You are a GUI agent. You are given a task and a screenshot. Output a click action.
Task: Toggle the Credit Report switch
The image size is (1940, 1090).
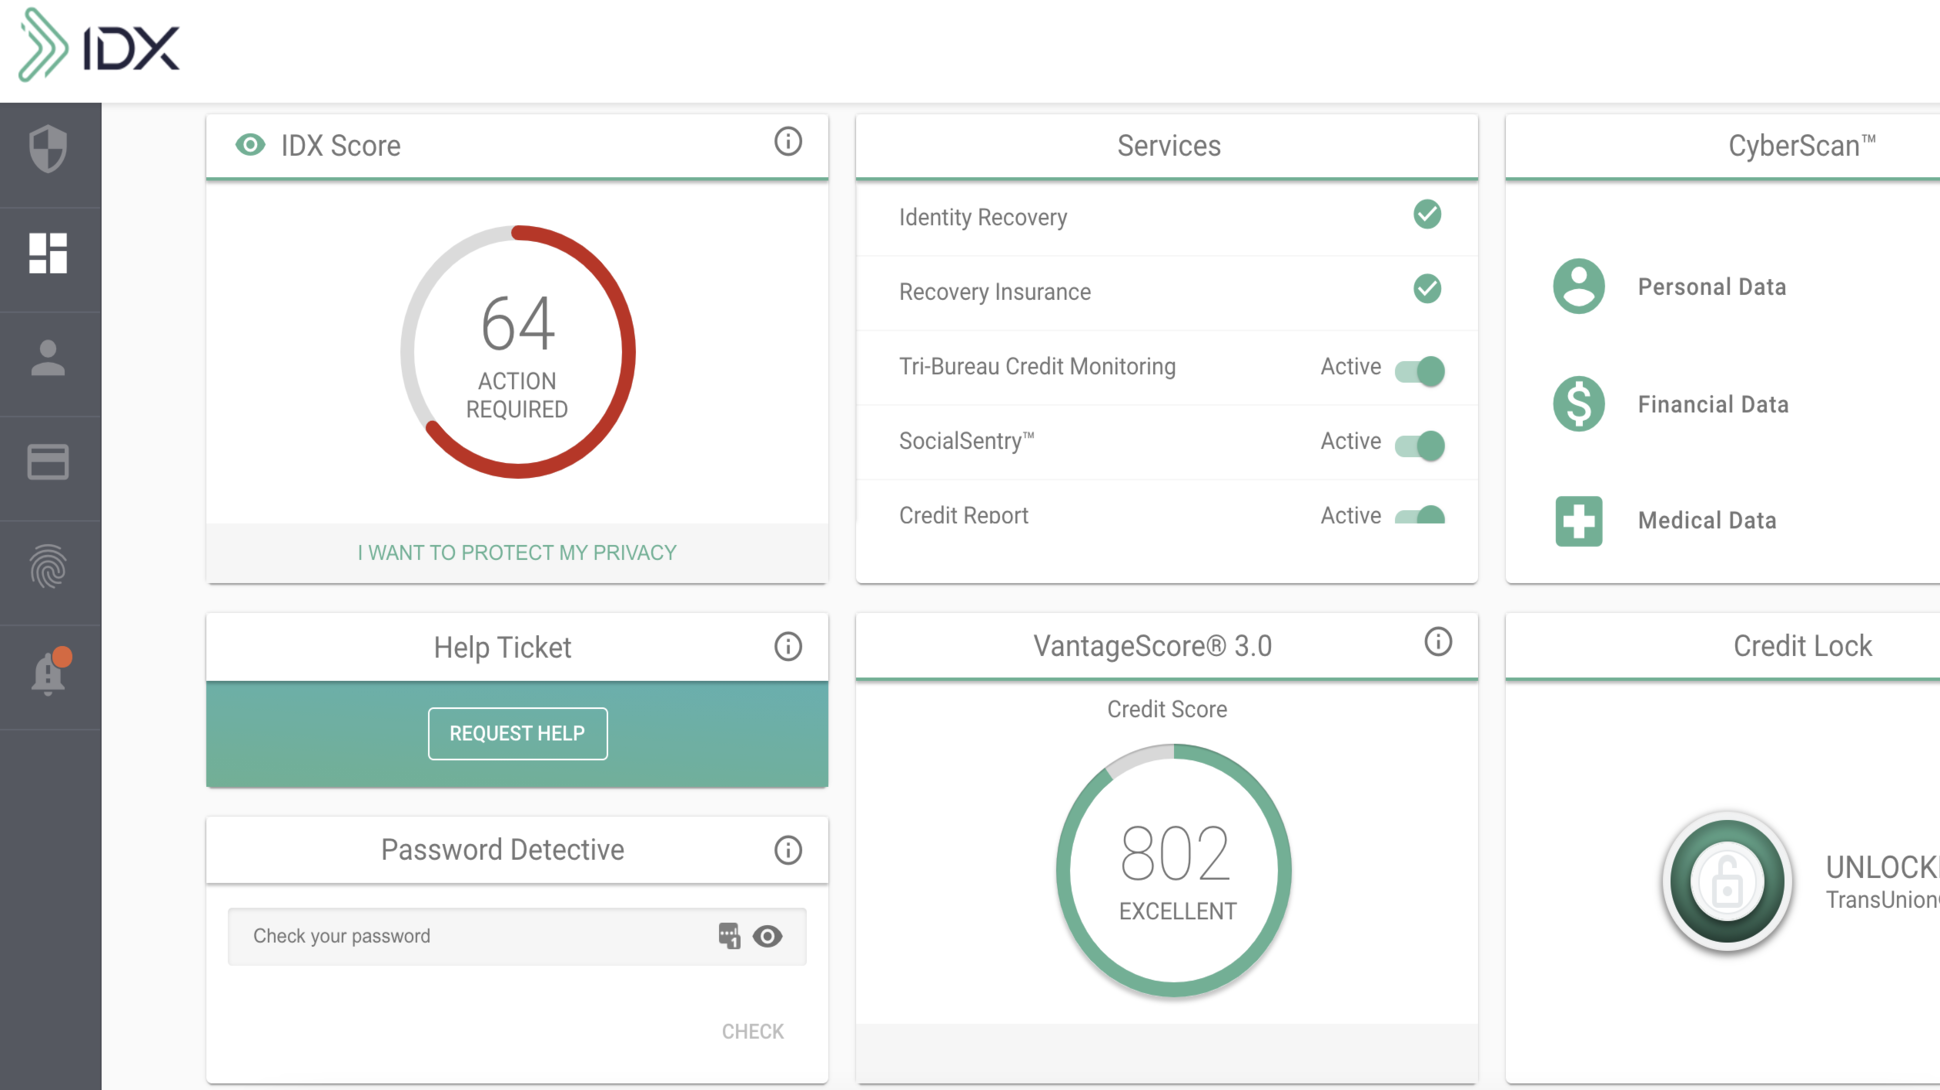(x=1420, y=515)
